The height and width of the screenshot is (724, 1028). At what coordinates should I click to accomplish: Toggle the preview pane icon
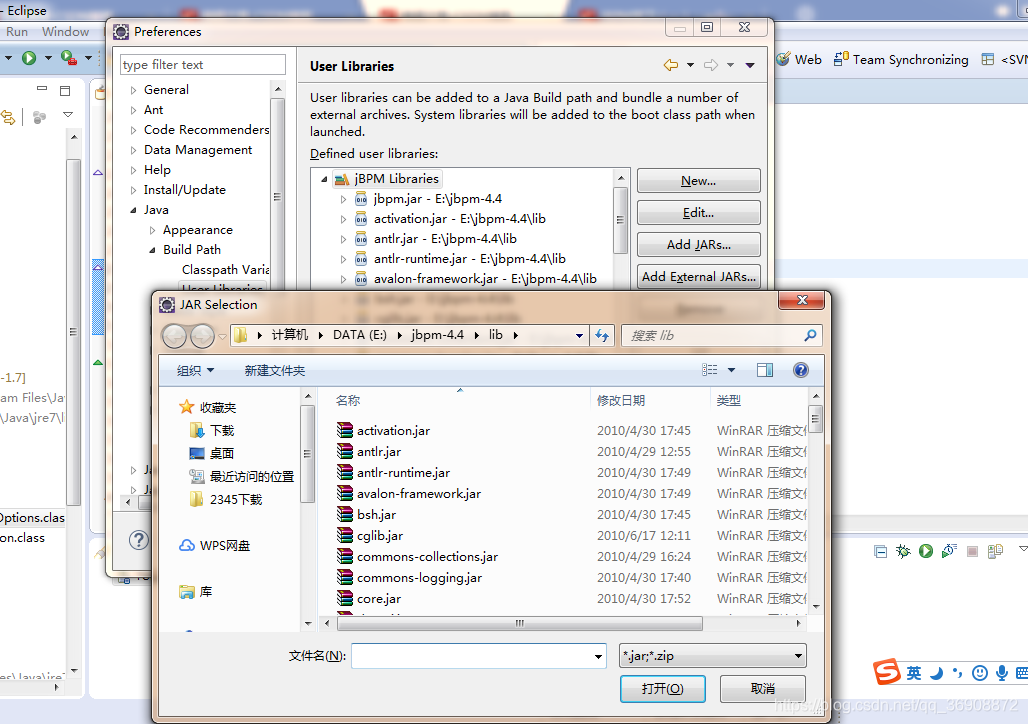coord(764,370)
